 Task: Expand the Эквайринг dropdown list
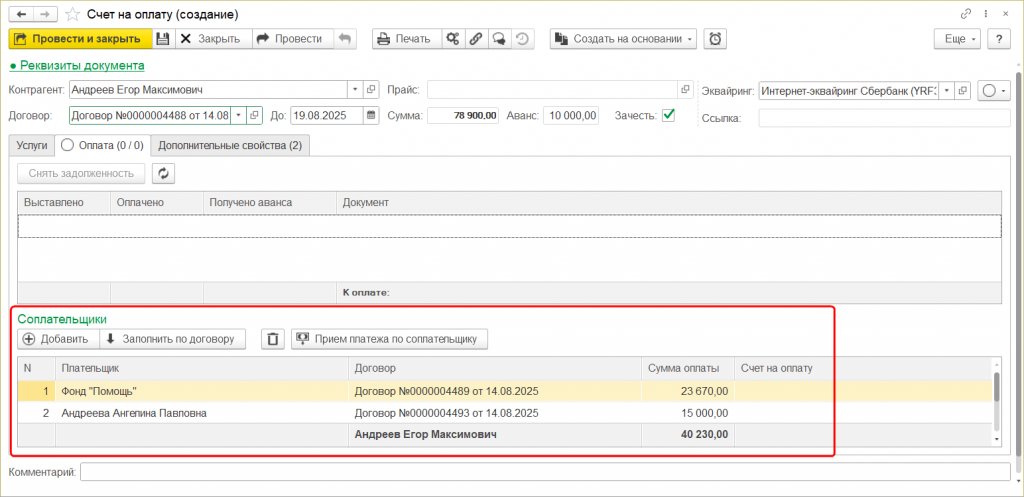click(x=945, y=90)
